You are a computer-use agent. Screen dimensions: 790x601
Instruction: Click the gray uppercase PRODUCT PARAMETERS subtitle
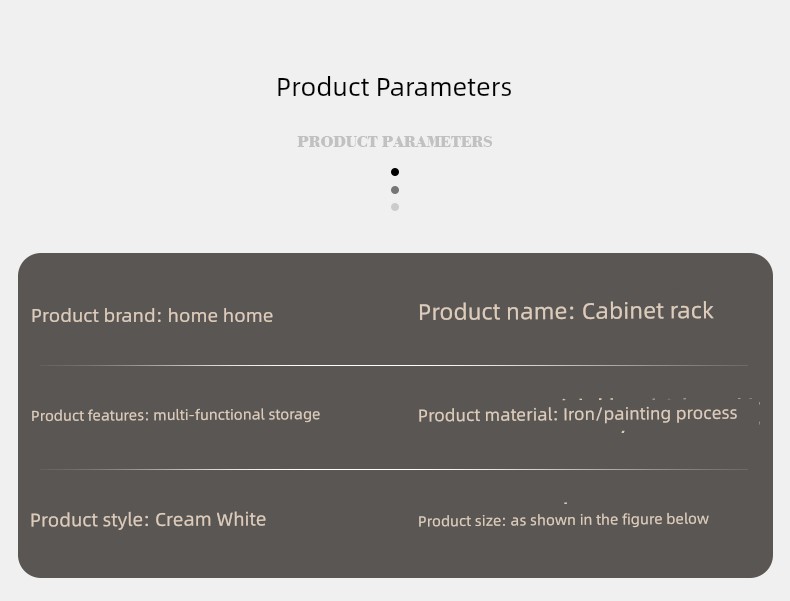coord(394,142)
